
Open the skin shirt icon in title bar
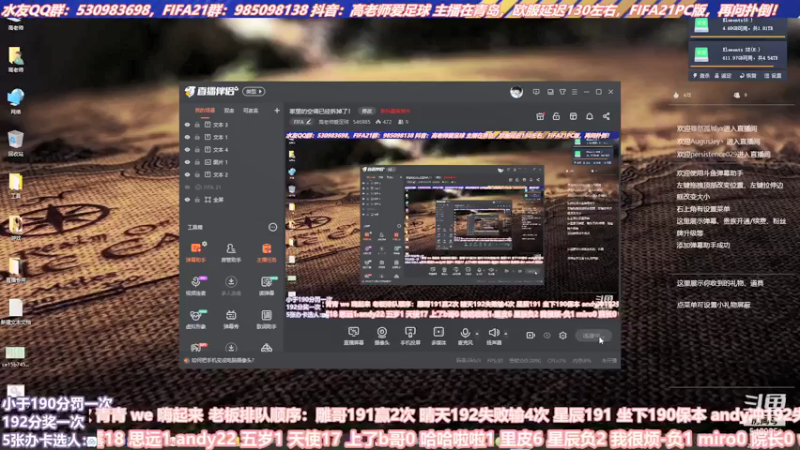562,92
